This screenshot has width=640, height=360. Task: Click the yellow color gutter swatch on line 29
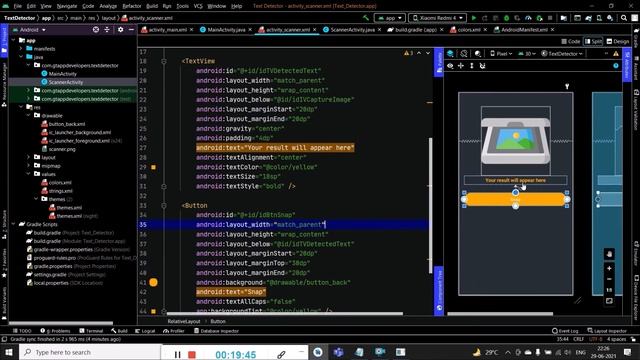point(153,167)
